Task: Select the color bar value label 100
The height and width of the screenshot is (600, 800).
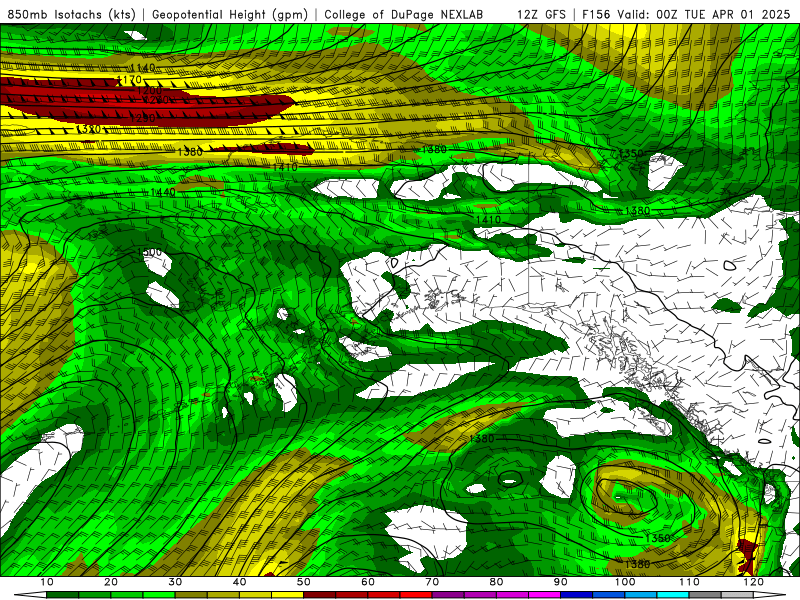Action: point(625,582)
